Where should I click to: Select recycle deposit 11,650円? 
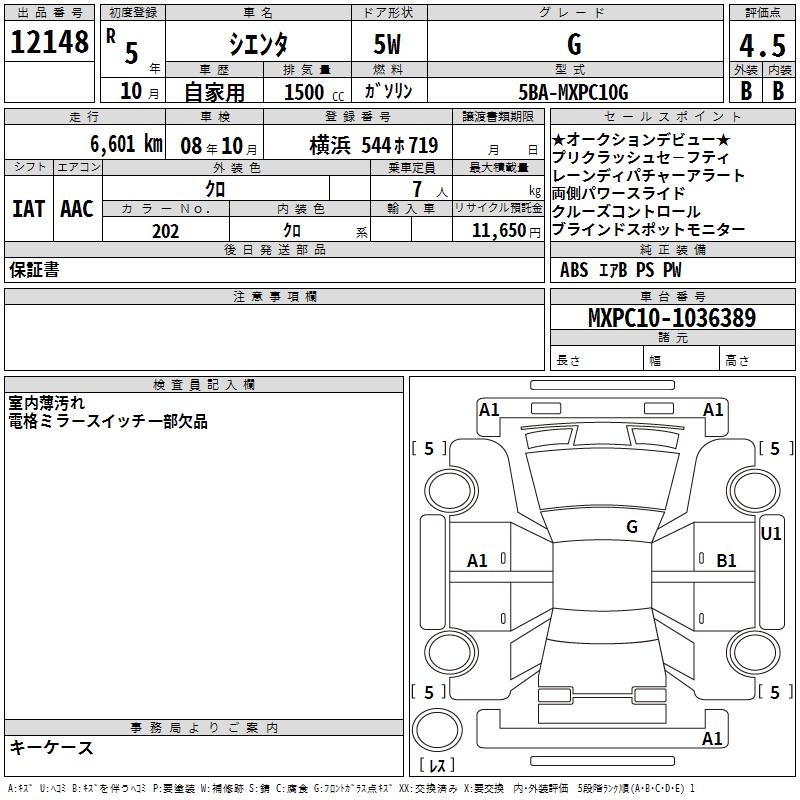tap(506, 231)
